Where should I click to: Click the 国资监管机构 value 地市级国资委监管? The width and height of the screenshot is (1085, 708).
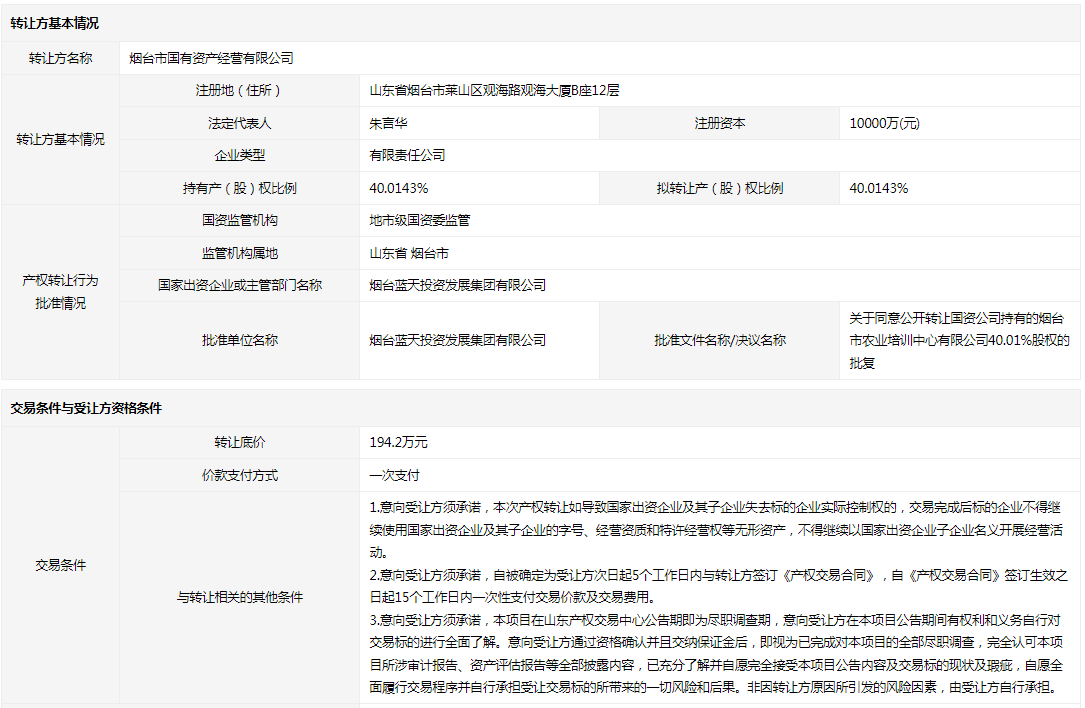point(419,220)
